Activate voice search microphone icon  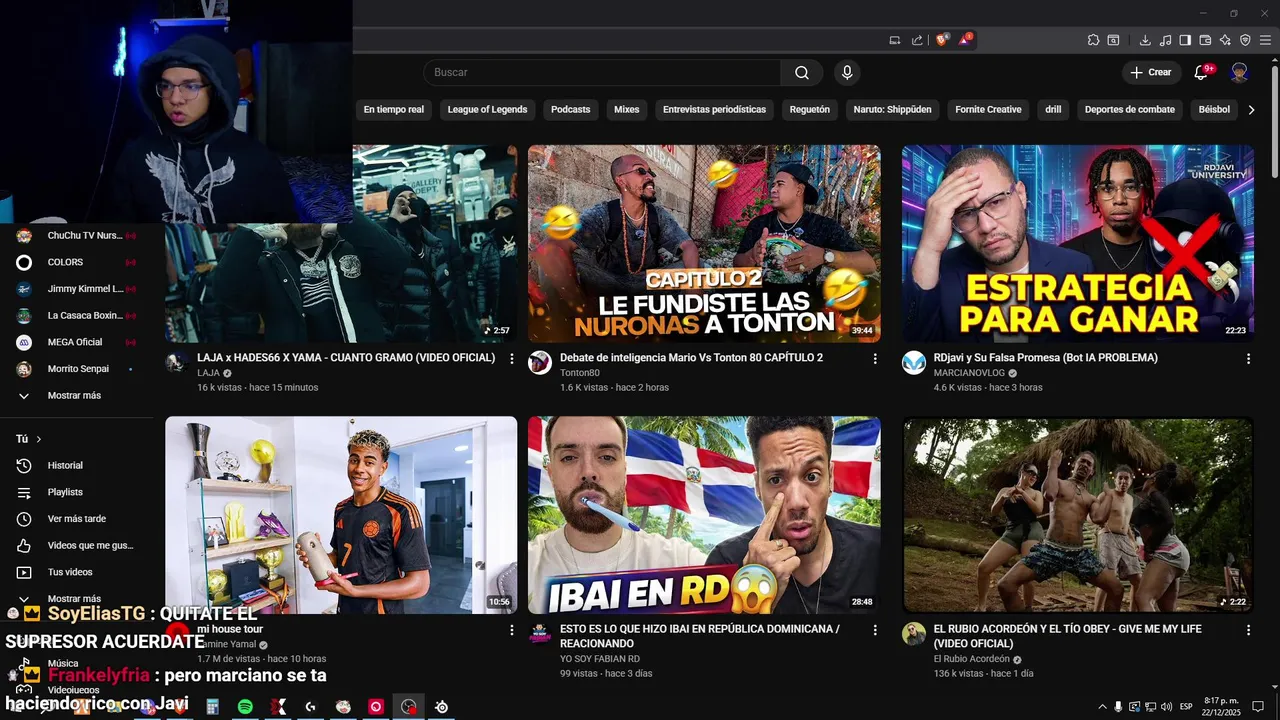[x=847, y=72]
